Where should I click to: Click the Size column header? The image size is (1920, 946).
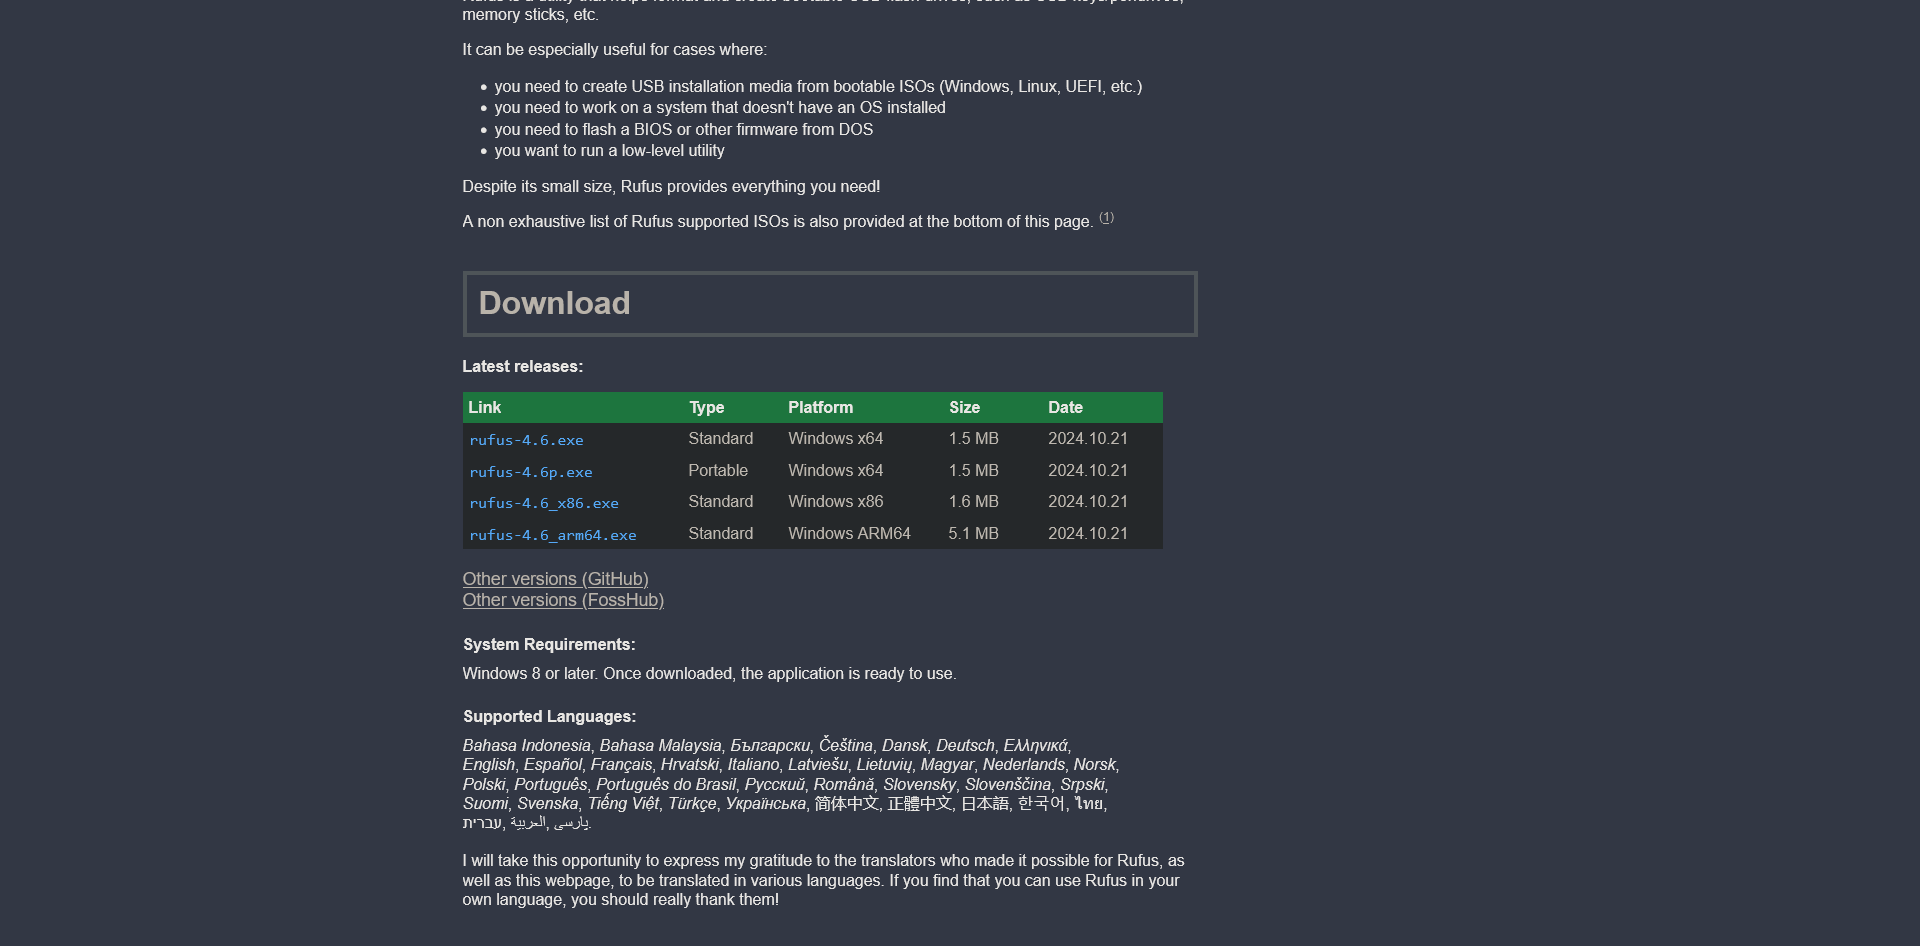[x=964, y=407]
